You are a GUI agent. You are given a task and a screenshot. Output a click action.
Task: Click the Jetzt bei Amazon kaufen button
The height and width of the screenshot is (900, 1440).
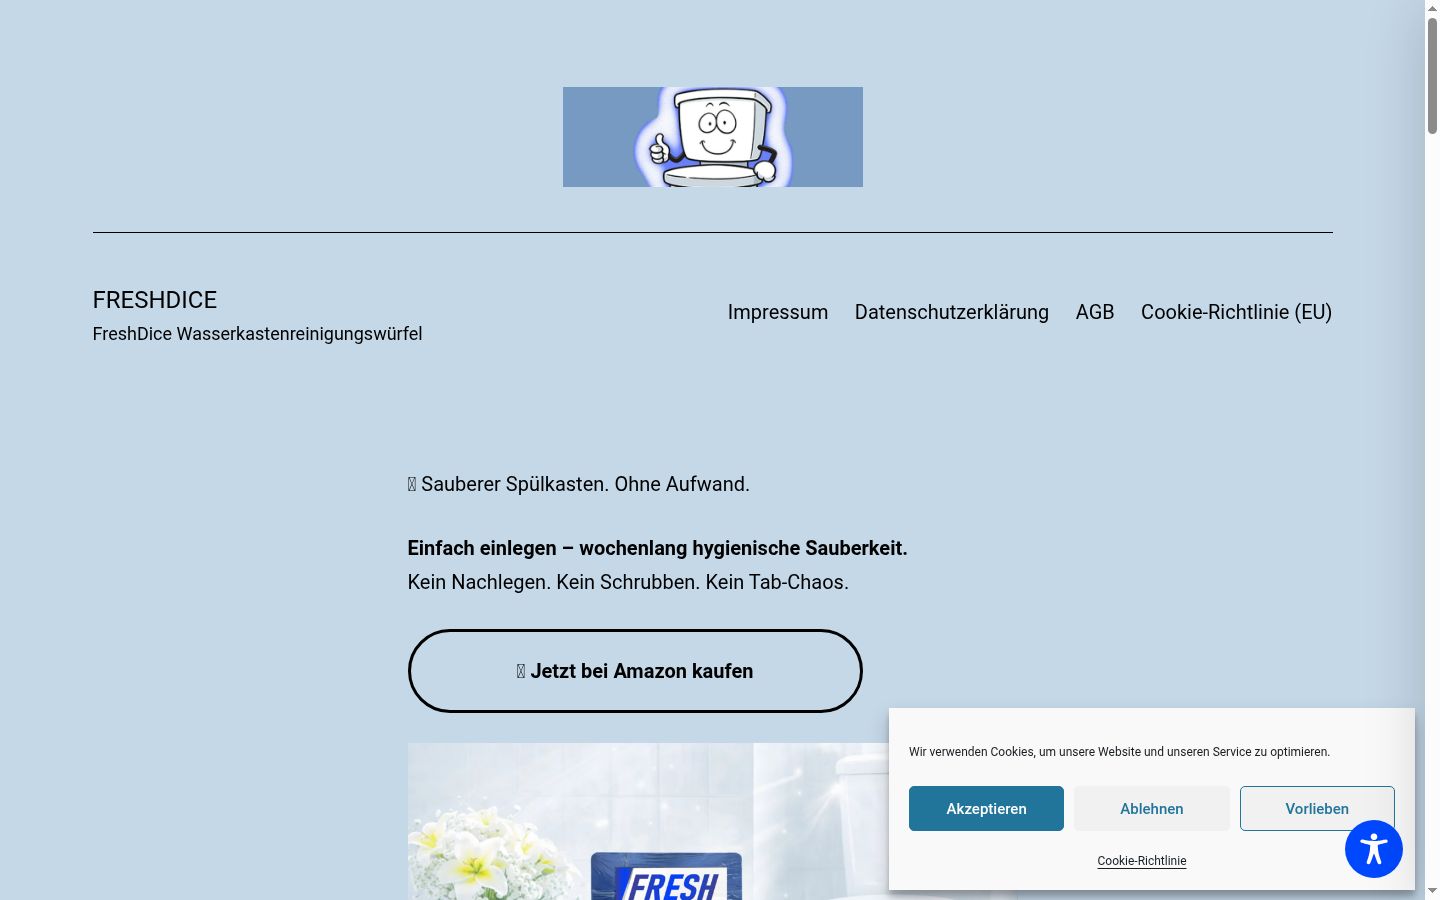point(635,671)
